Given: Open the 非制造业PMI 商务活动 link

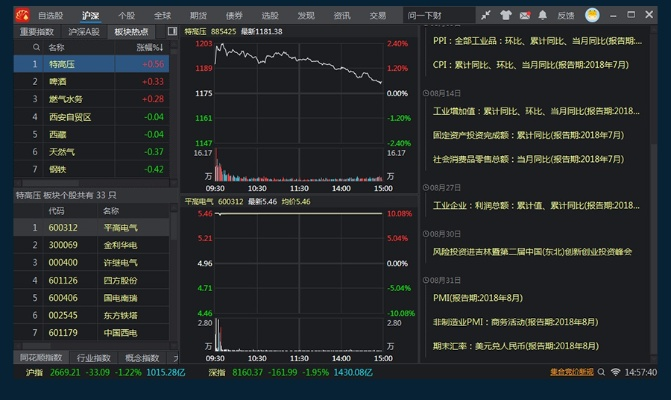Looking at the screenshot, I should [x=516, y=322].
